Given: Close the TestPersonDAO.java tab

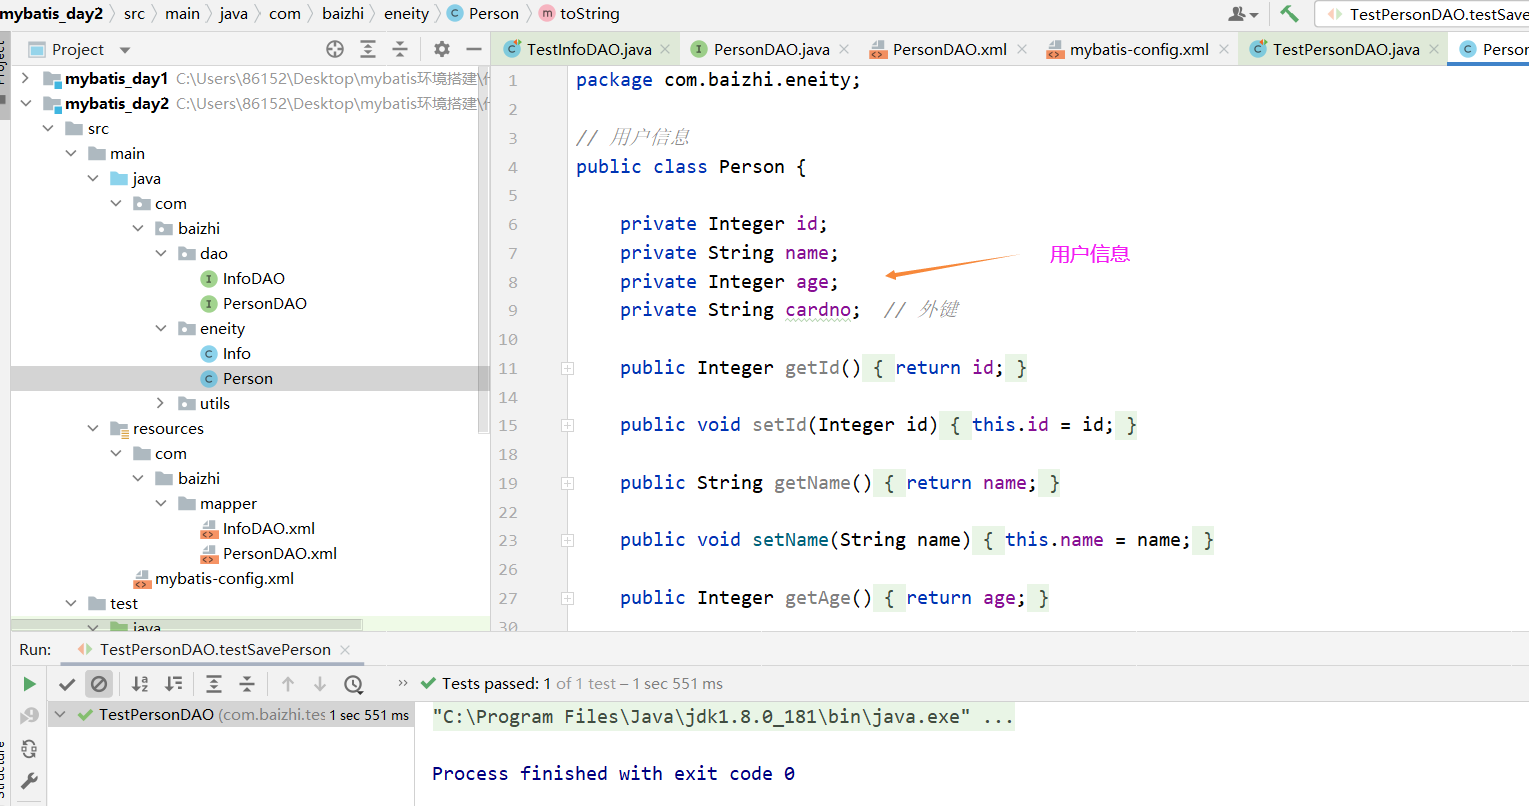Looking at the screenshot, I should tap(1434, 49).
